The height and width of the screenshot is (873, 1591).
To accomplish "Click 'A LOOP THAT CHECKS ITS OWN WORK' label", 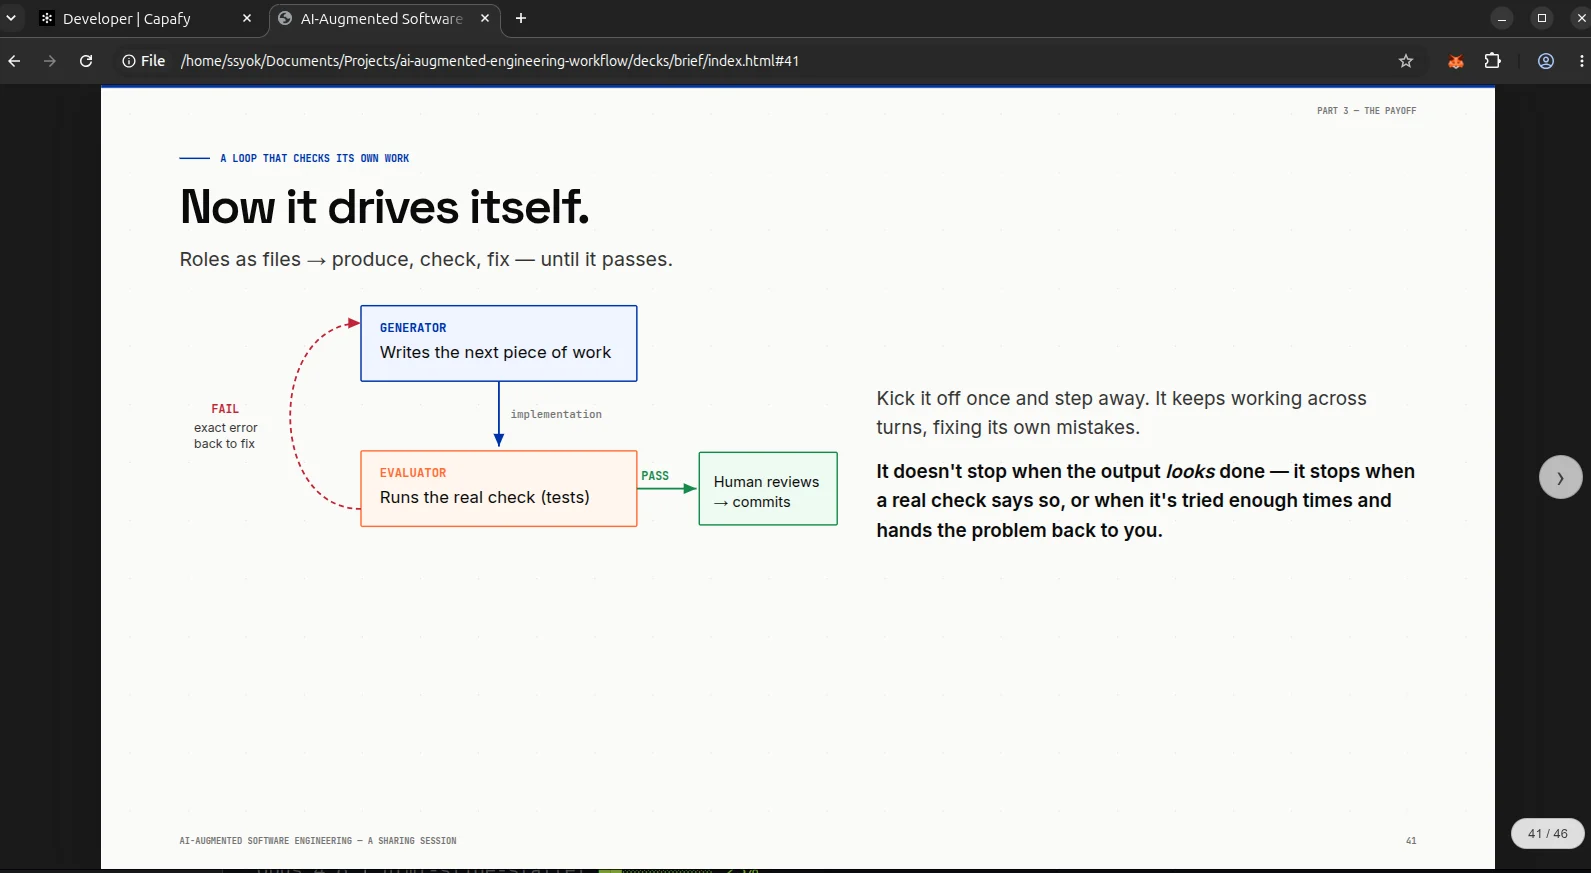I will coord(314,158).
